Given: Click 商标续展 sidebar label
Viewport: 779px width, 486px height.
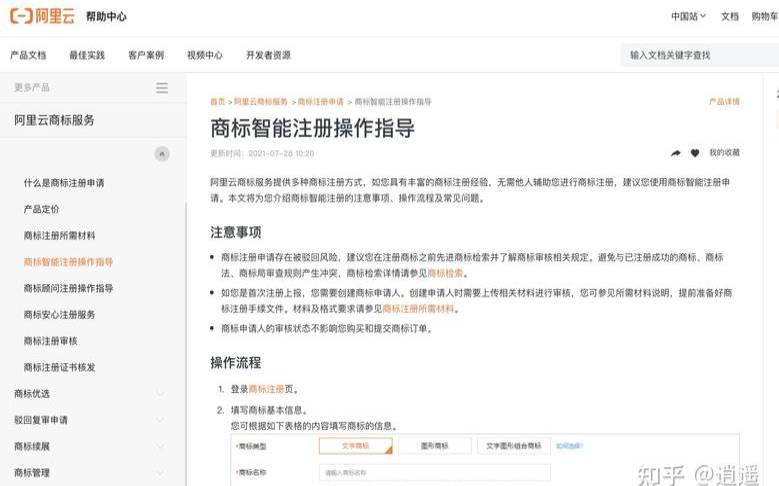Looking at the screenshot, I should pyautogui.click(x=32, y=446).
